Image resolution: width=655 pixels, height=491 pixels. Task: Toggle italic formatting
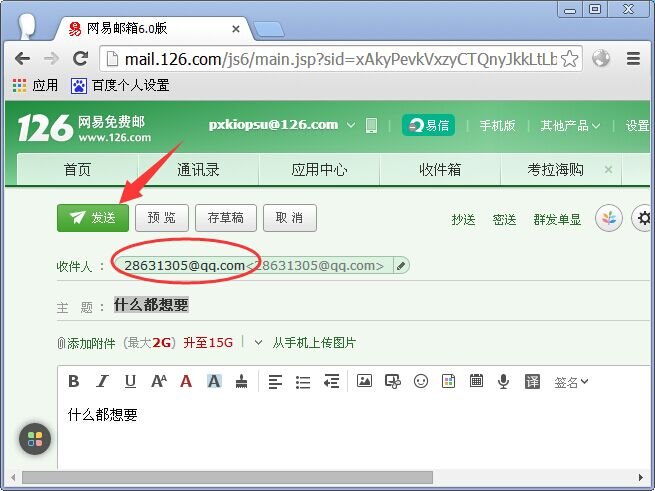(x=102, y=381)
